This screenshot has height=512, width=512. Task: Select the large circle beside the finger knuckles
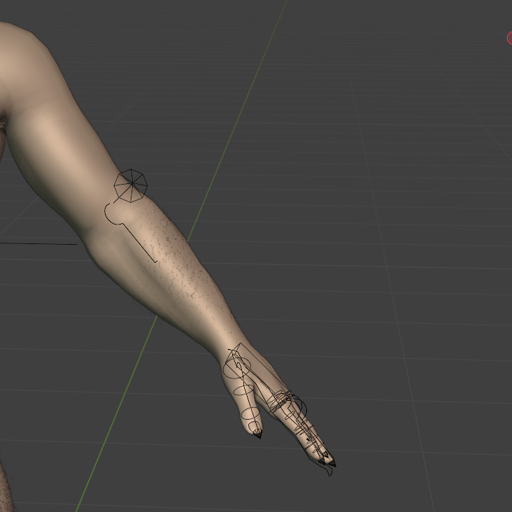(x=297, y=405)
